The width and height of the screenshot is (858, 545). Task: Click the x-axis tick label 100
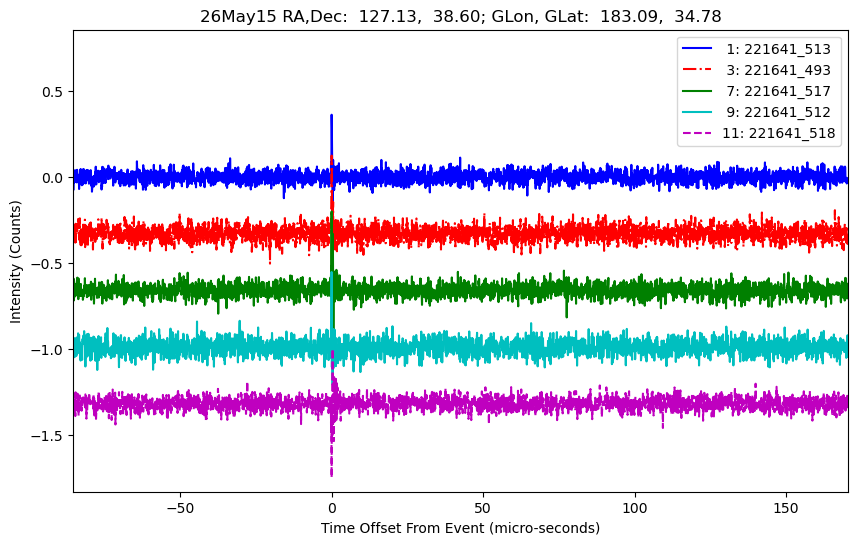point(635,508)
